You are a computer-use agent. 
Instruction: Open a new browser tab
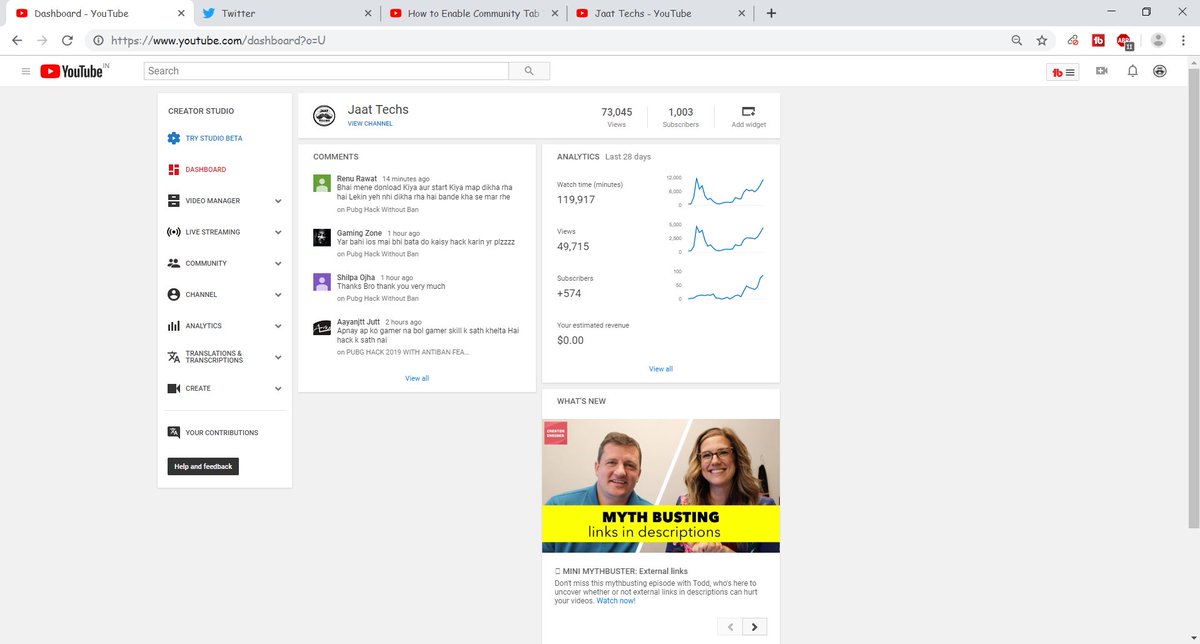[771, 13]
